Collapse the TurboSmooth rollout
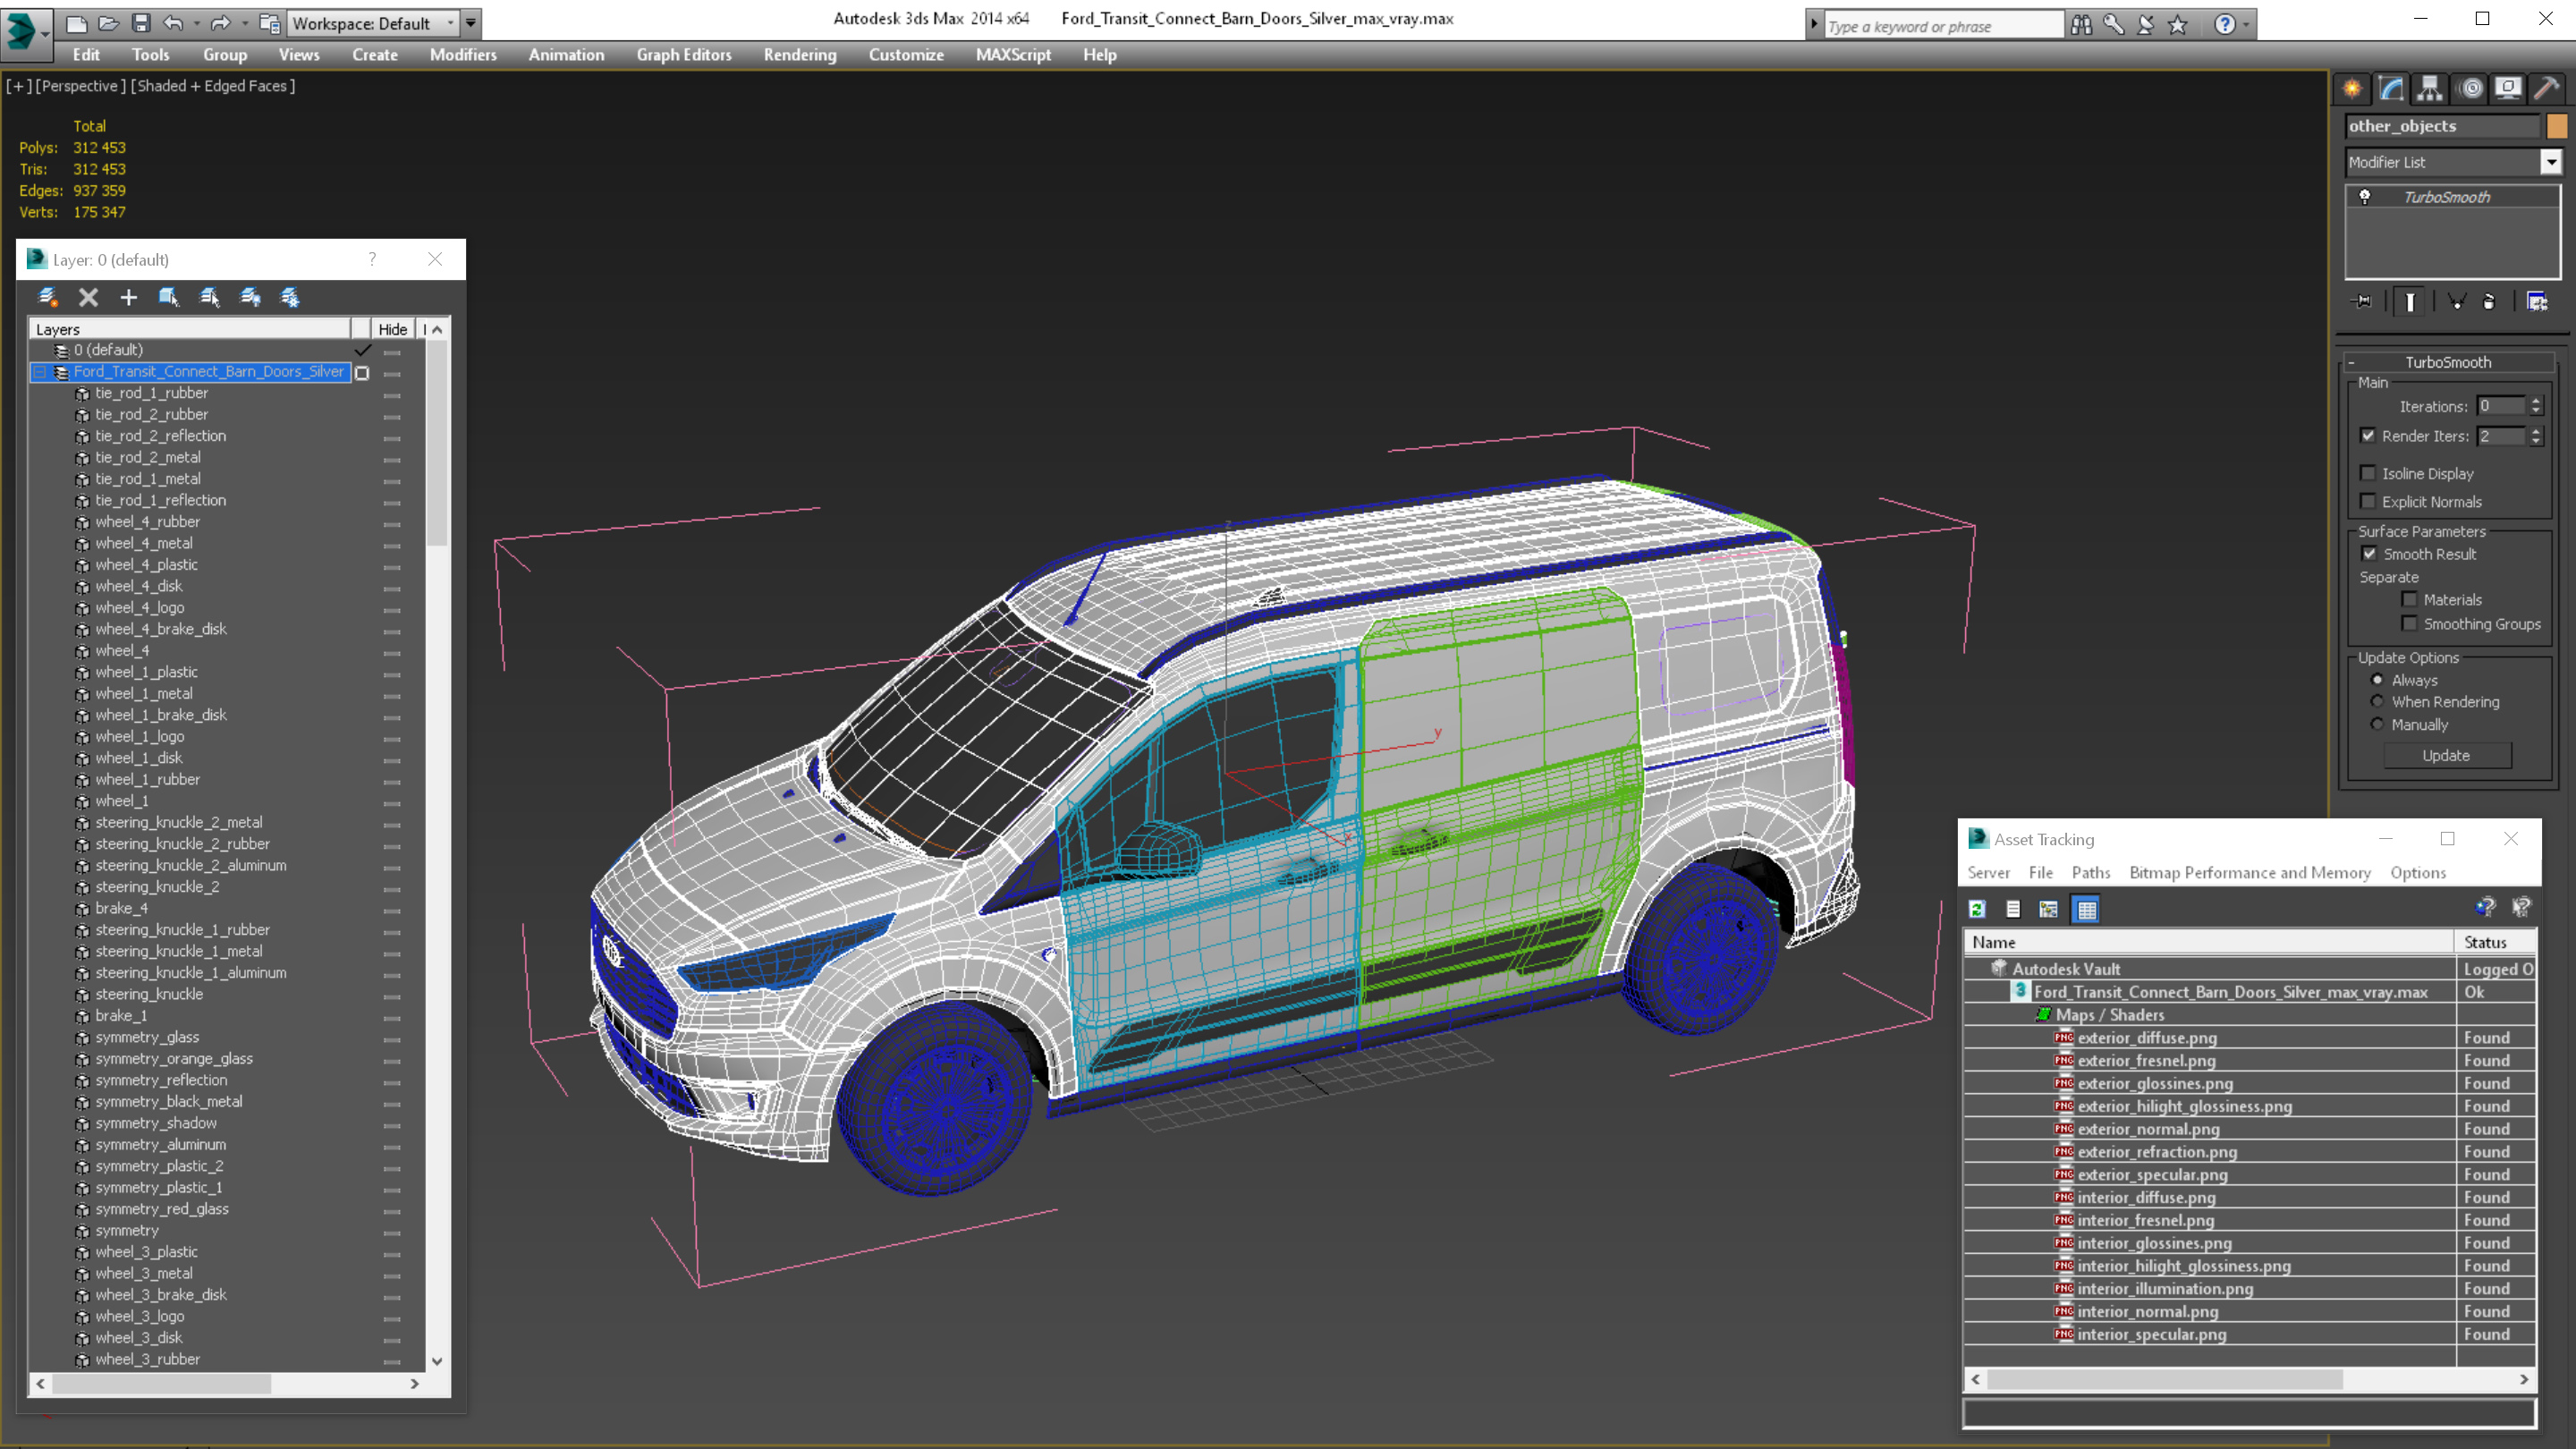Screen dimensions: 2576x1449 pyautogui.click(x=2352, y=362)
